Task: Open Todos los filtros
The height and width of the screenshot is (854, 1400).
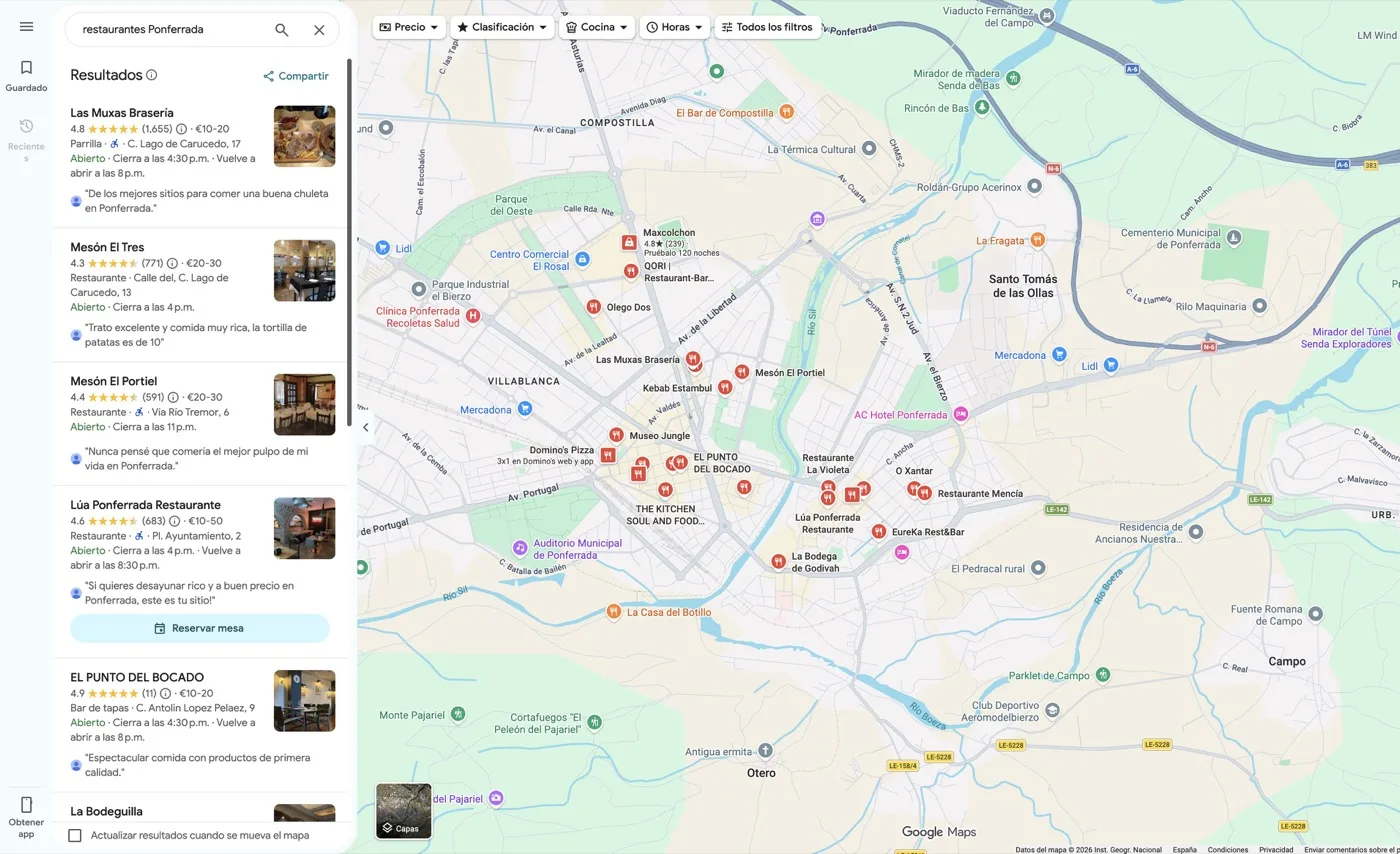Action: (x=768, y=27)
